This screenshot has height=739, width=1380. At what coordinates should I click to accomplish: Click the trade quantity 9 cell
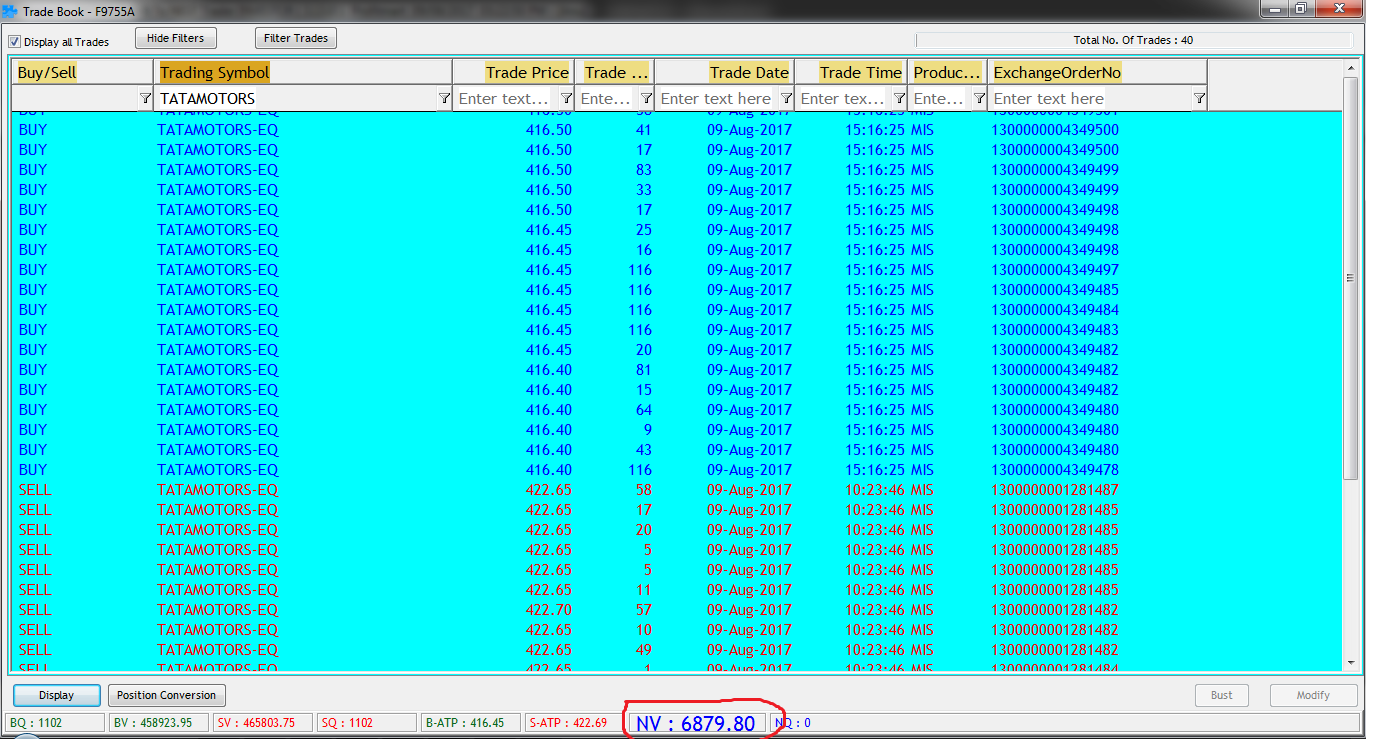(x=647, y=430)
